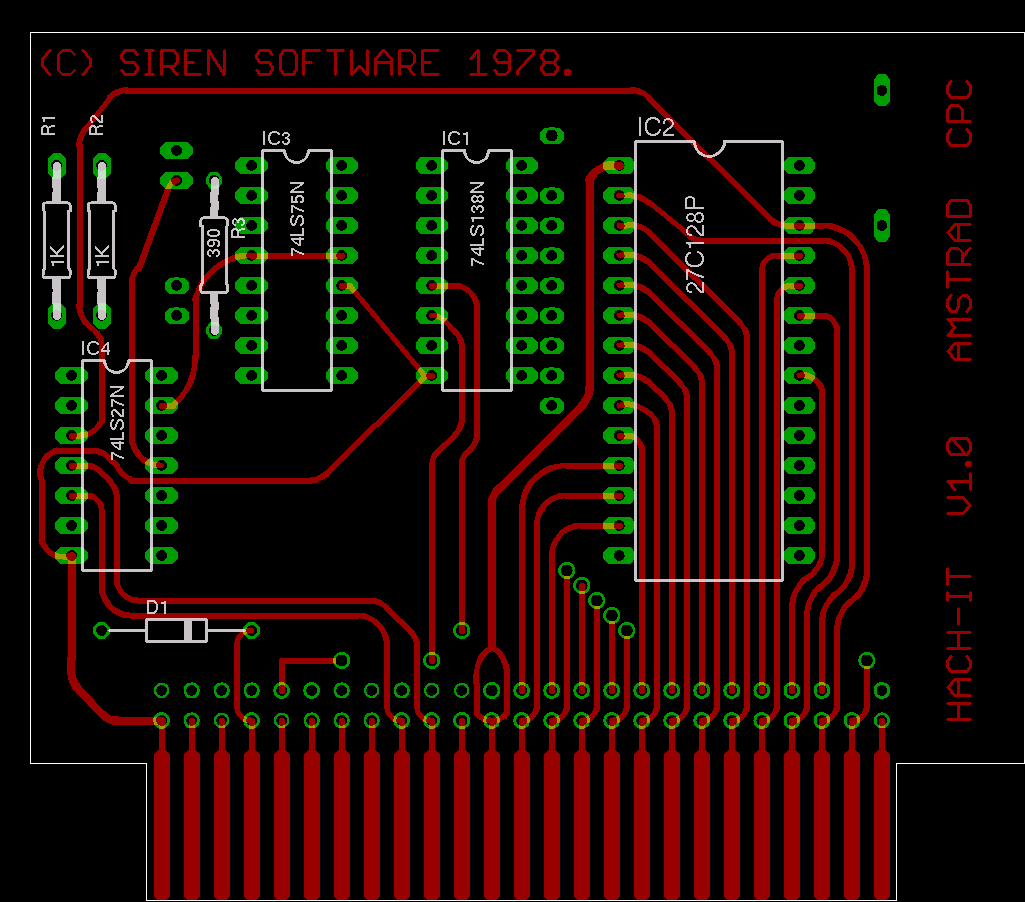Screen dimensions: 1025x902
Task: Click the left pad of diode D1
Action: tap(101, 630)
